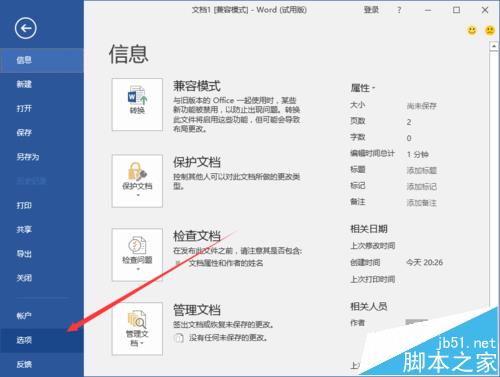Select the Save (保存) menu item
Viewport: 500px width, 377px height.
coord(42,133)
